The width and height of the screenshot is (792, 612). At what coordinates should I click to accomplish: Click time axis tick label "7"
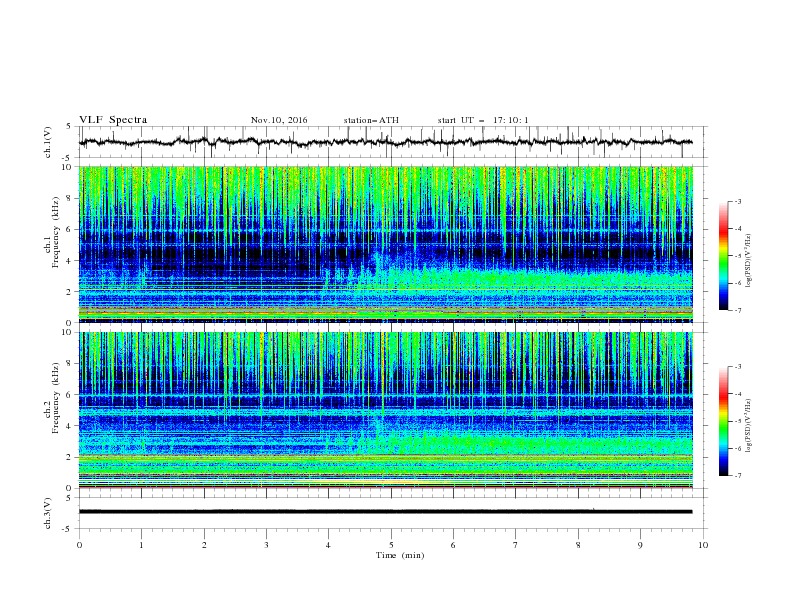516,545
